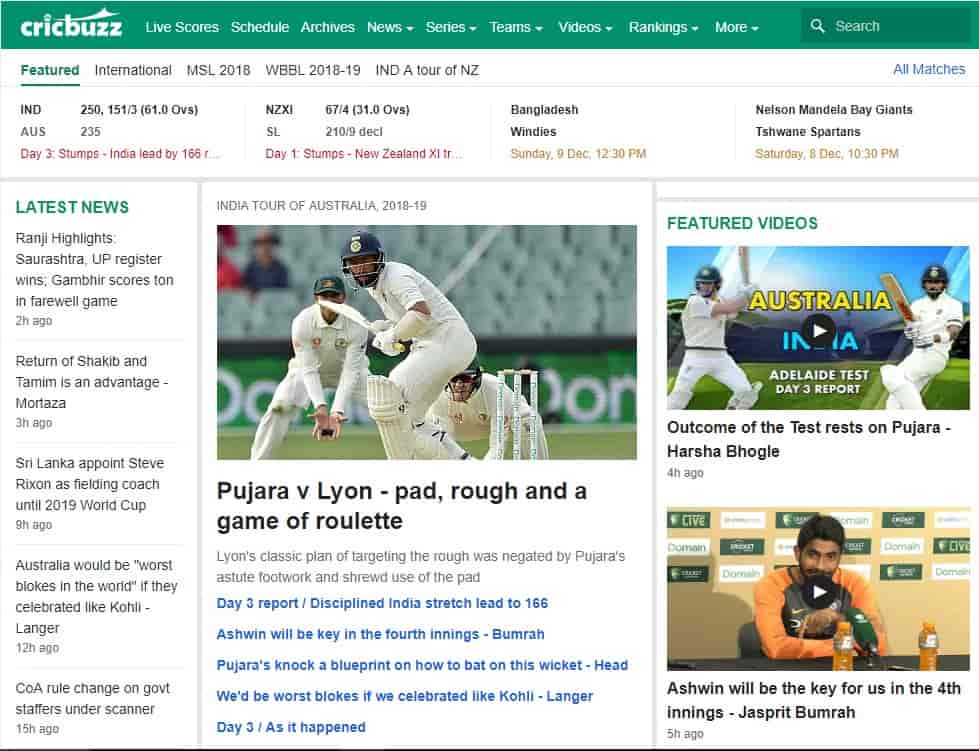Expand the Videos dropdown
This screenshot has width=979, height=751.
585,27
